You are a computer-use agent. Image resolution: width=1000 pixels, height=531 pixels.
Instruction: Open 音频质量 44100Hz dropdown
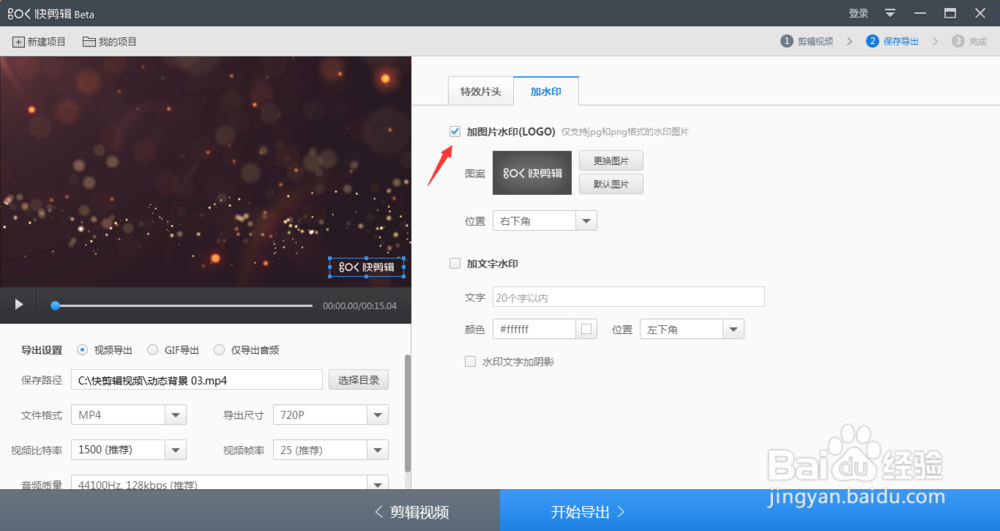pos(230,483)
